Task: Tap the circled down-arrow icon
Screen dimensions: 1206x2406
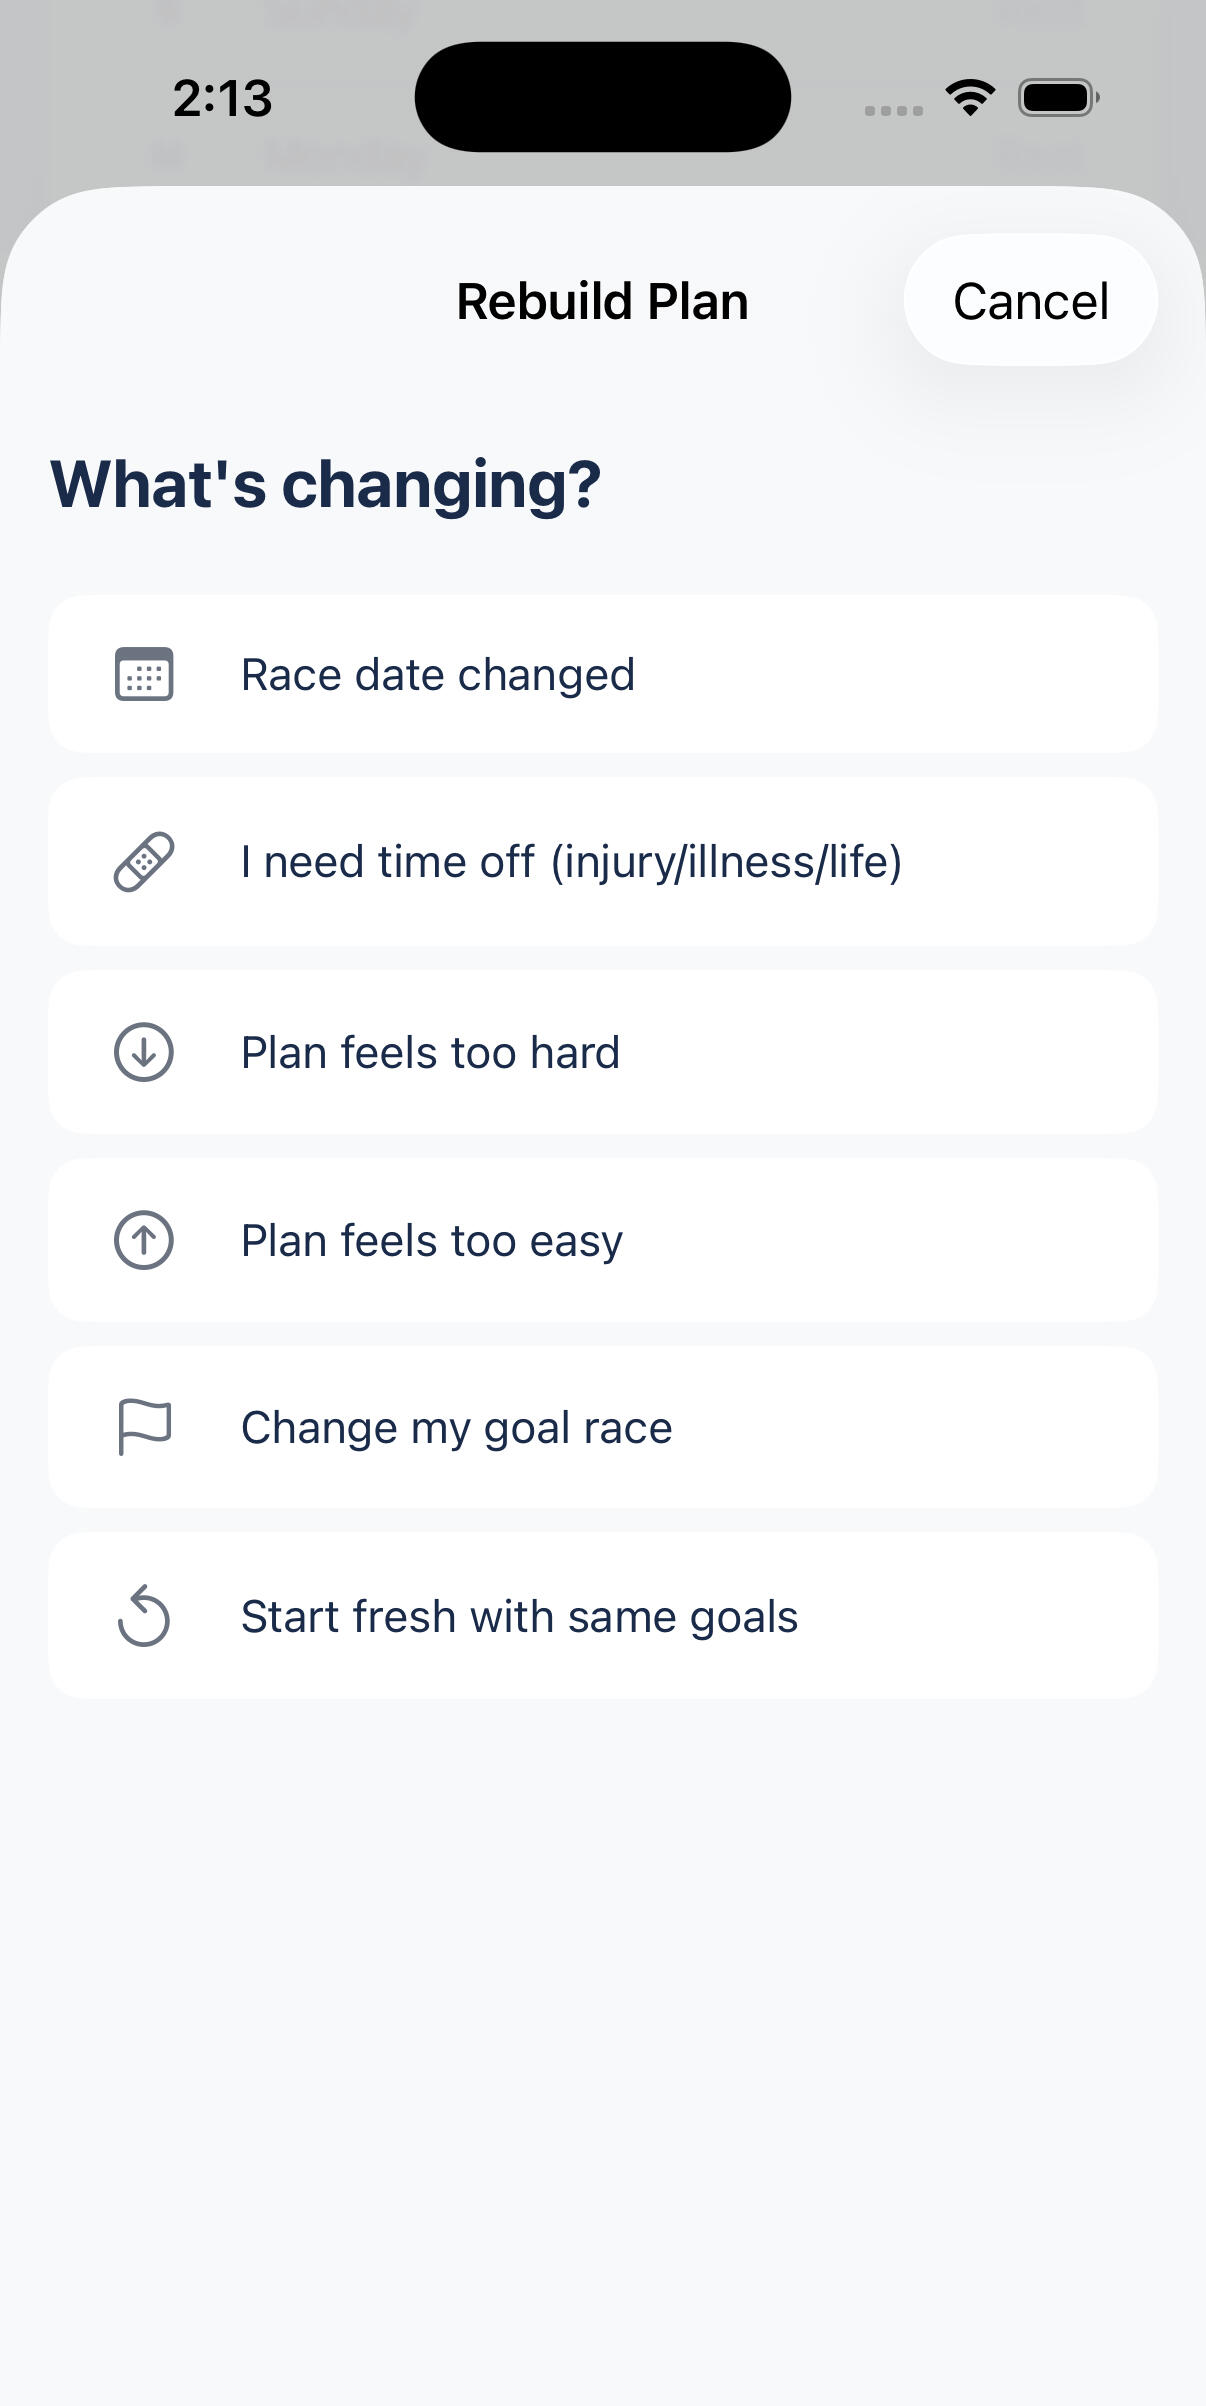Action: tap(144, 1052)
